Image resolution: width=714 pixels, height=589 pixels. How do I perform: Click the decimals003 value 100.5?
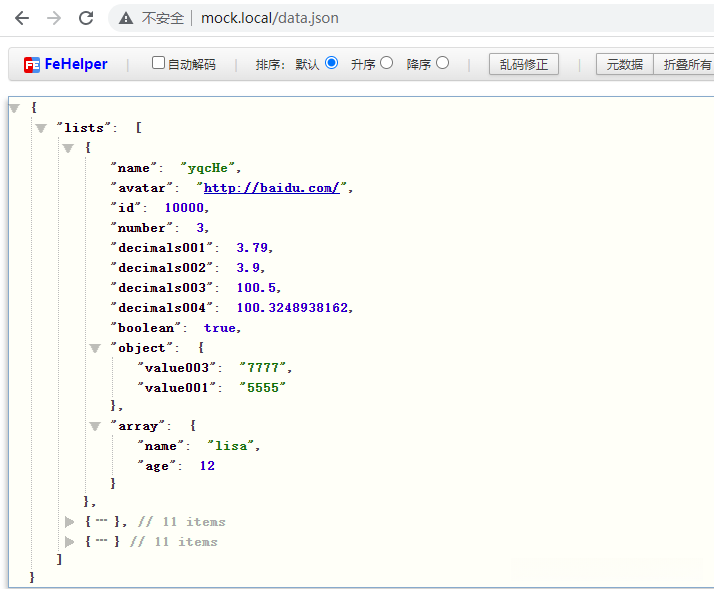[256, 288]
